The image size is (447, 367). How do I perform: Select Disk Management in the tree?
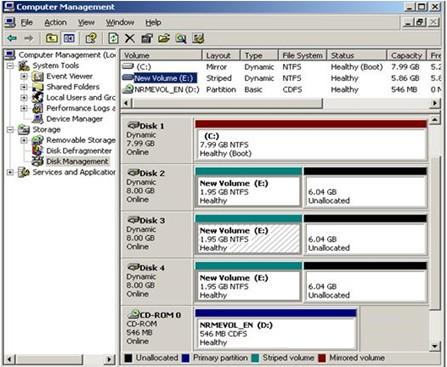(77, 162)
